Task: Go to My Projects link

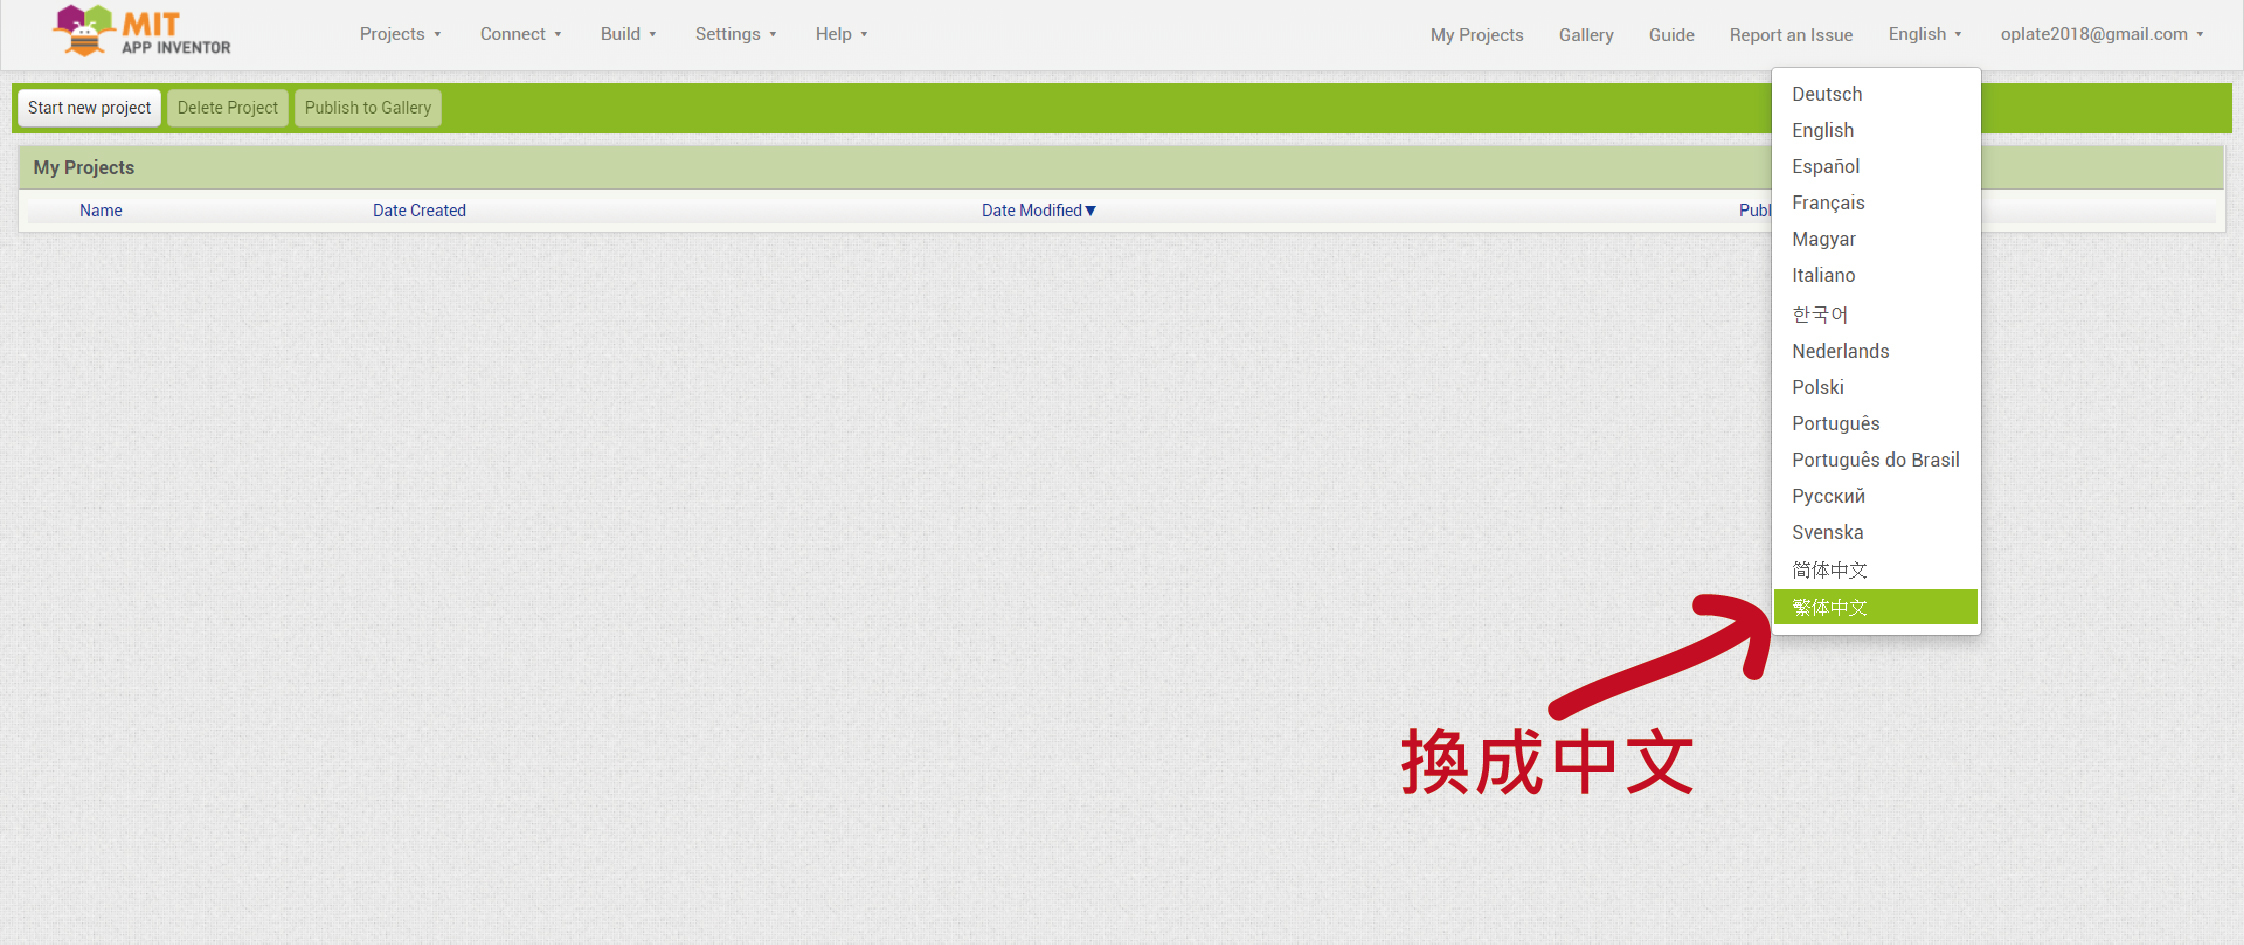Action: point(1477,35)
